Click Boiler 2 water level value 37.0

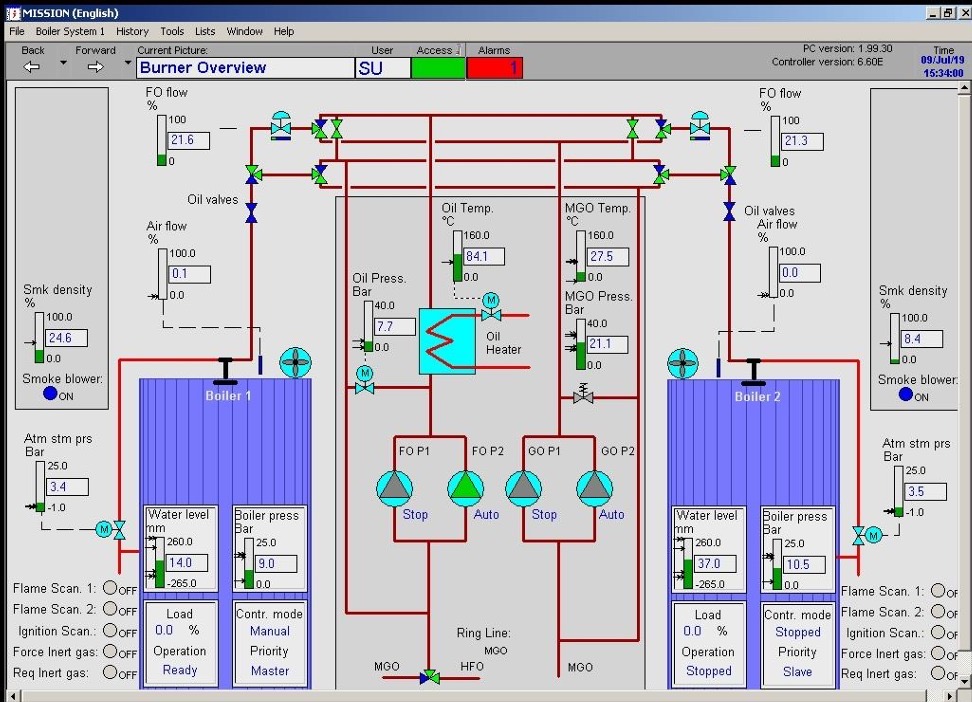click(715, 564)
